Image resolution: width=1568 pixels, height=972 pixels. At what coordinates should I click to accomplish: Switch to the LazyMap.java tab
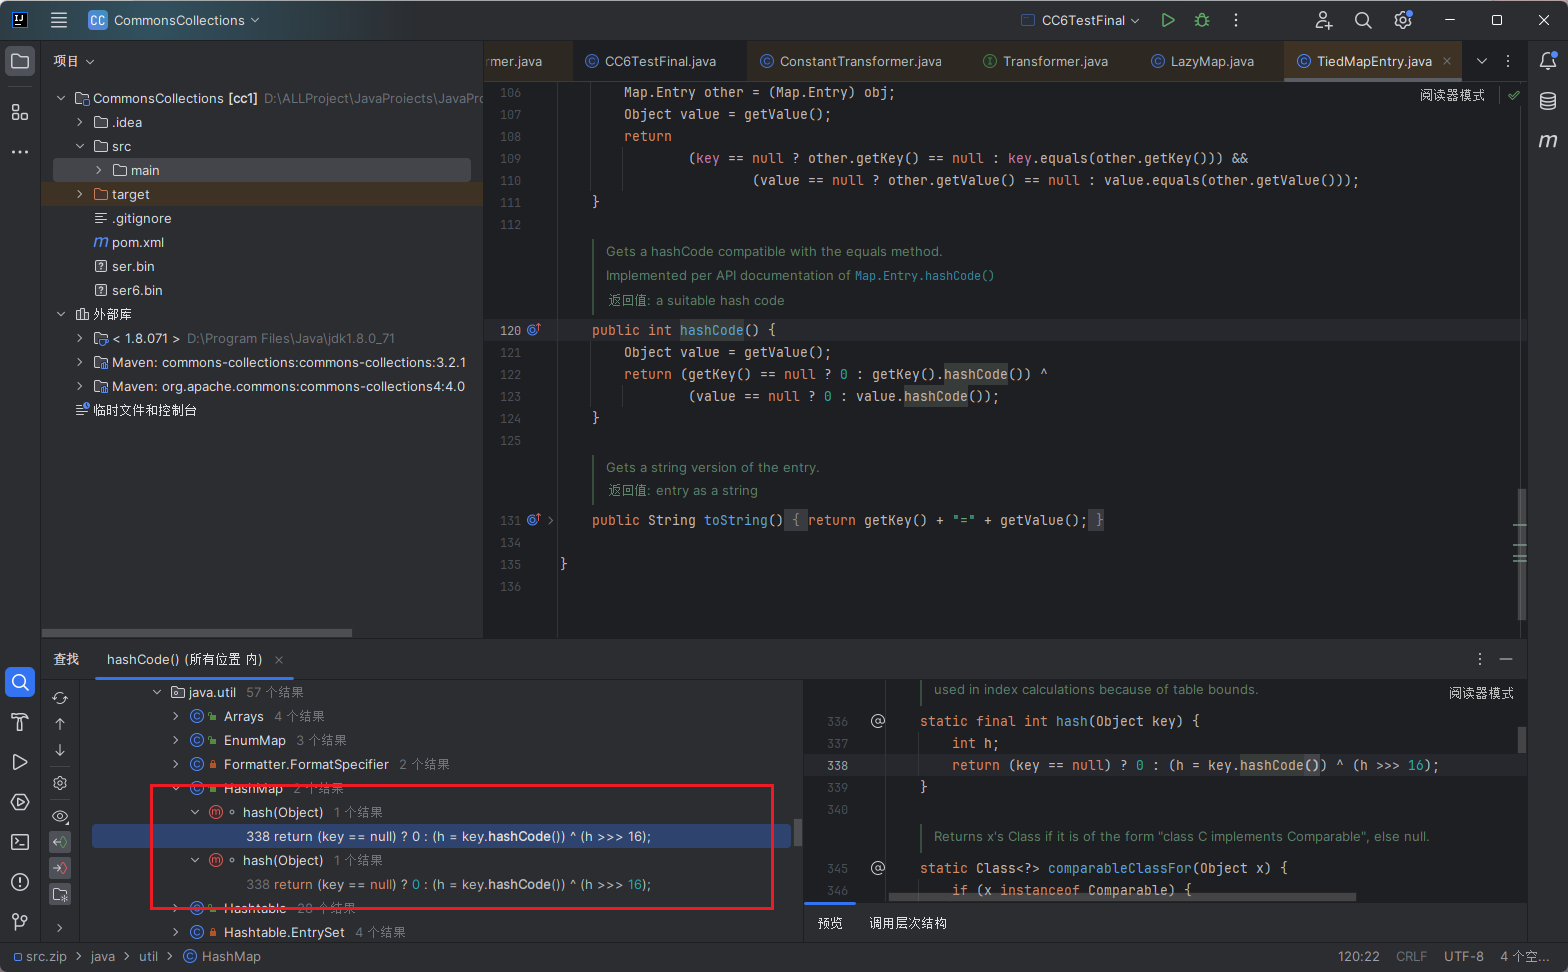tap(1211, 61)
